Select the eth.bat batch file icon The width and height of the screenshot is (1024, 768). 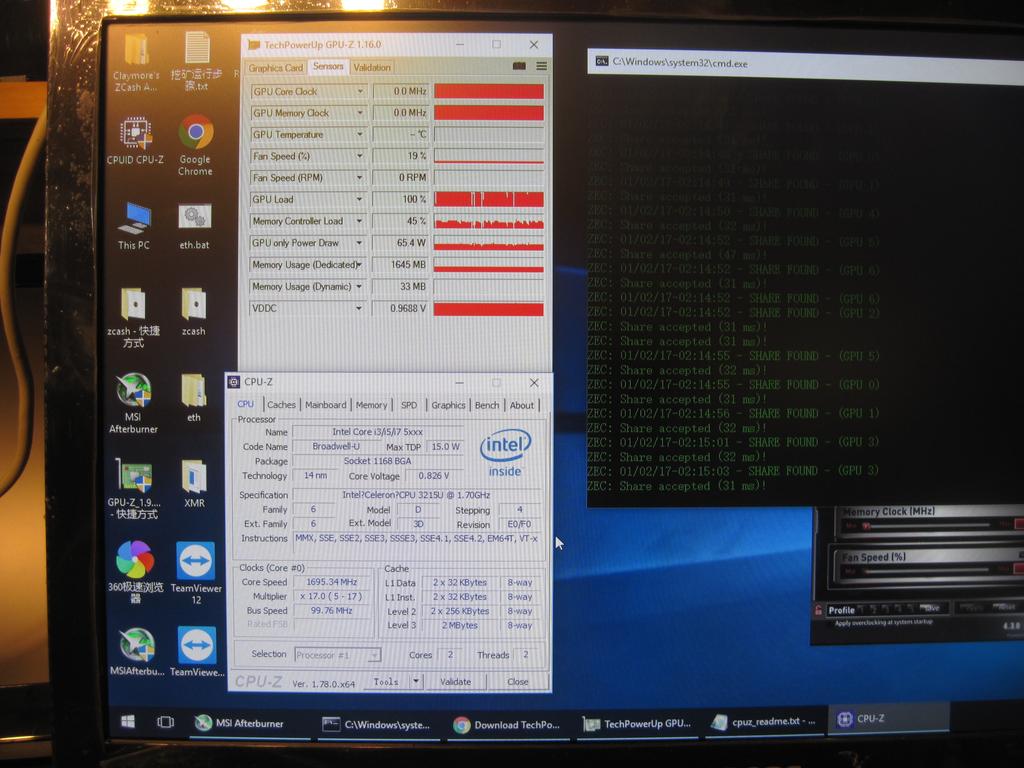pos(195,226)
